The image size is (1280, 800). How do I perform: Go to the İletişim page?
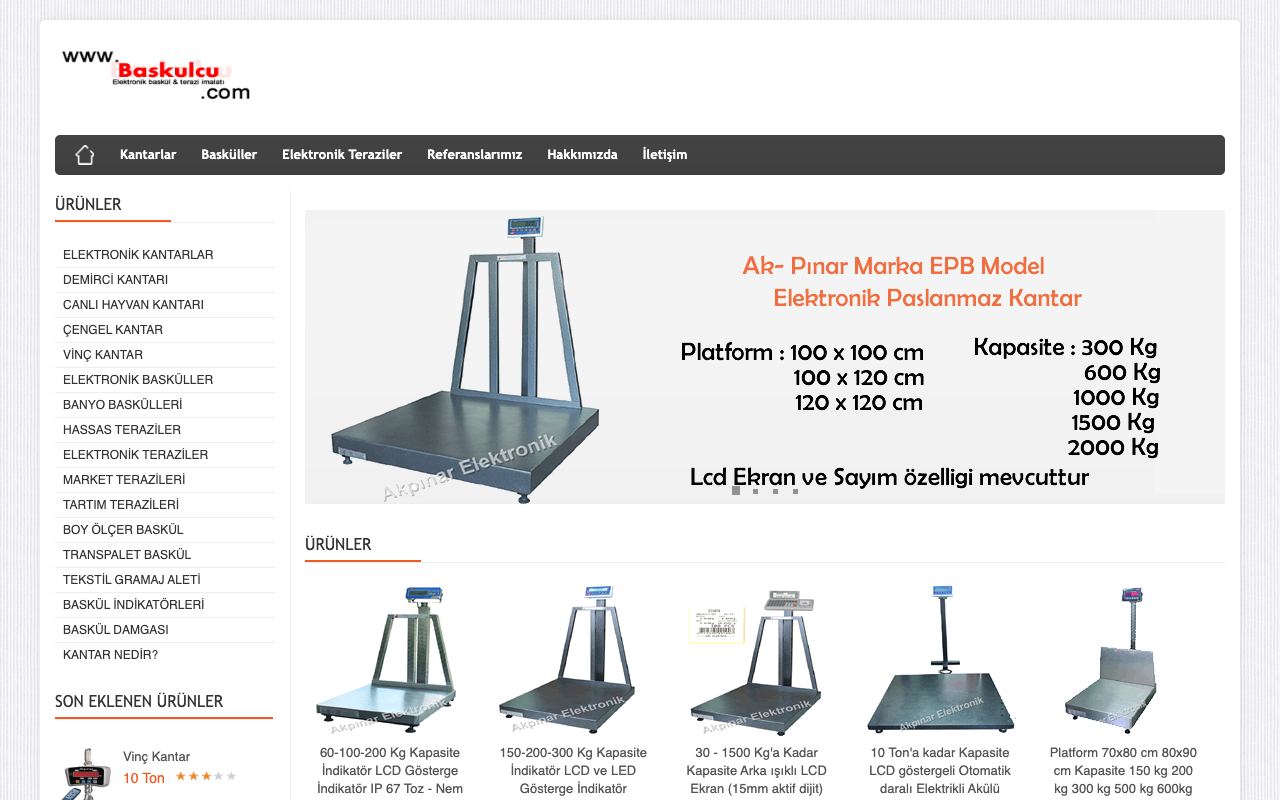click(x=665, y=155)
